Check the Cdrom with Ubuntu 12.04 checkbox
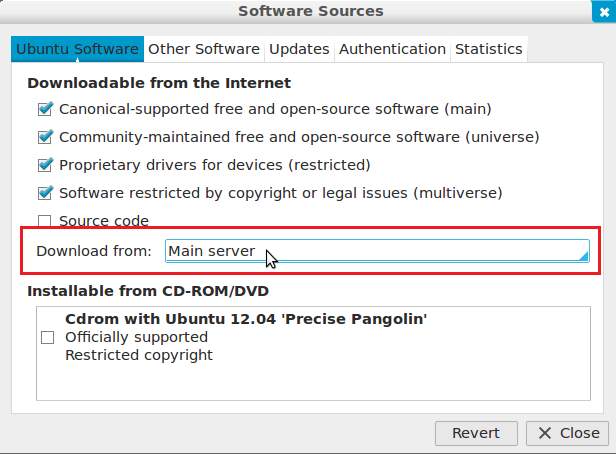The width and height of the screenshot is (616, 454). tap(47, 337)
